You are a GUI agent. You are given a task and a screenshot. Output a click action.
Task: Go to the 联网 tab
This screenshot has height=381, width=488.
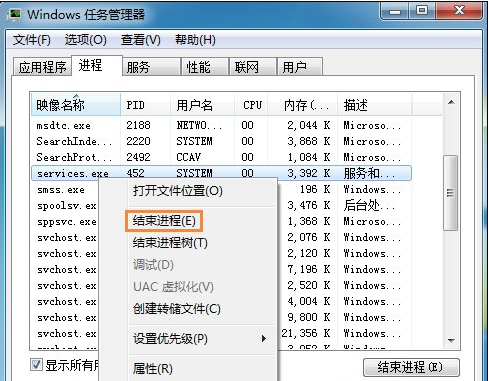click(x=253, y=67)
